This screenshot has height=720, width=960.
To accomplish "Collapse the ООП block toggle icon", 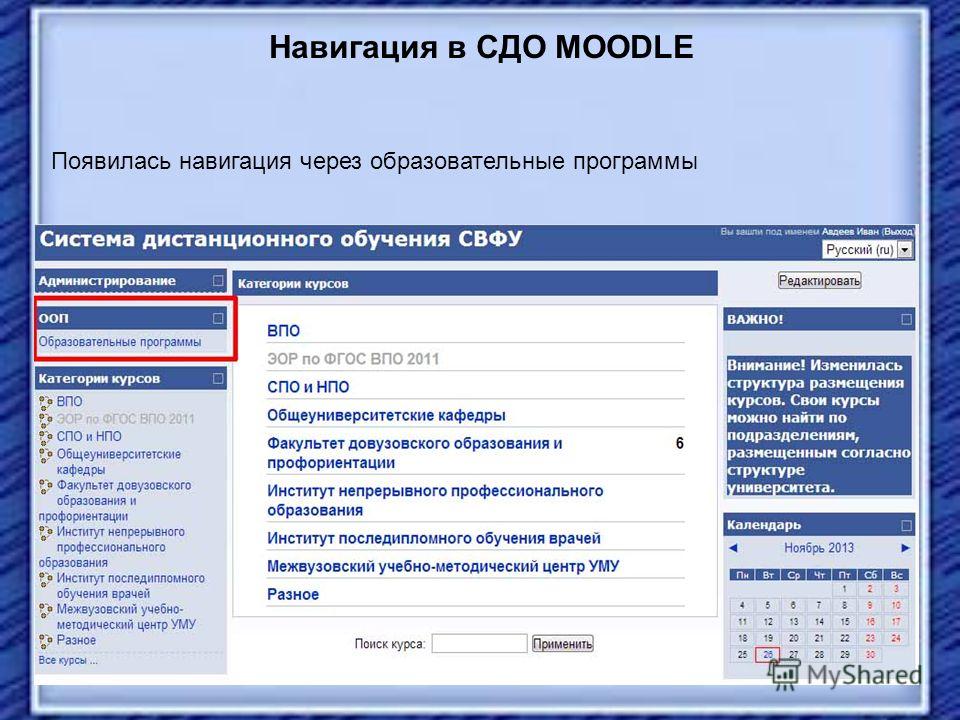I will (x=218, y=318).
